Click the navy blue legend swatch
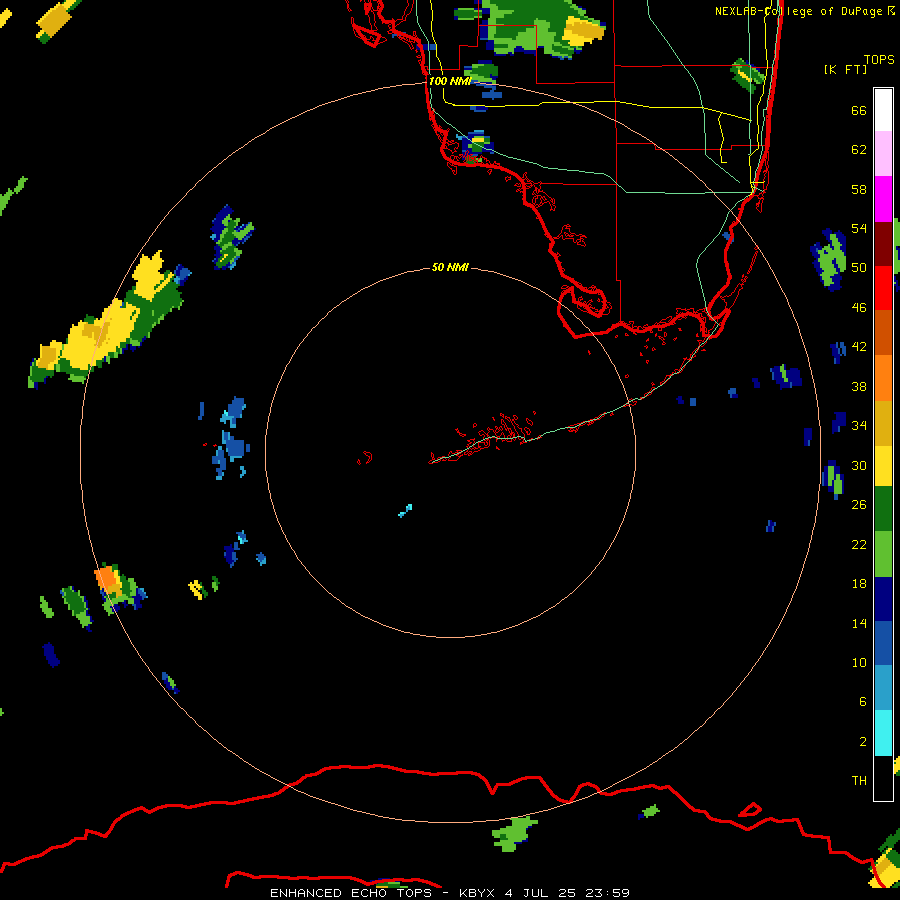 pos(883,599)
